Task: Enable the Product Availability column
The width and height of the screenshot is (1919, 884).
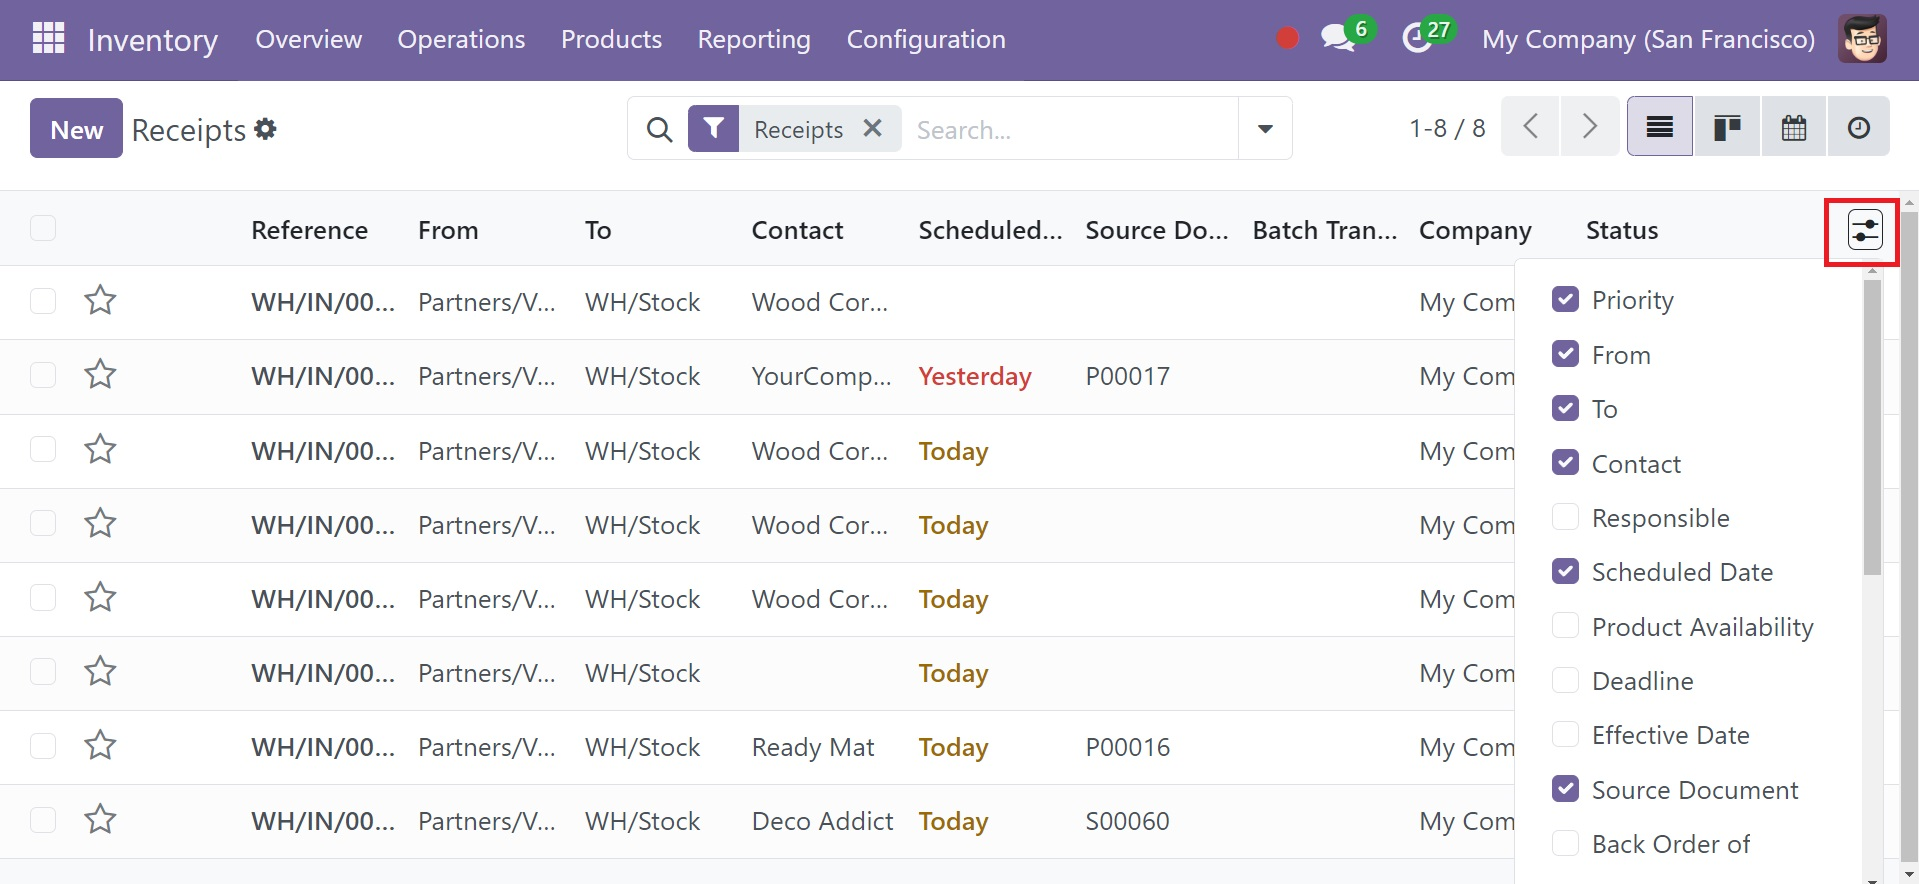Action: coord(1565,626)
